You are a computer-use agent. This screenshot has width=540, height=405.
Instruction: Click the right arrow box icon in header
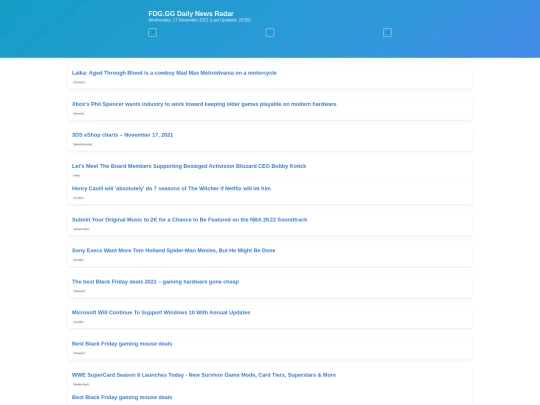[x=387, y=32]
